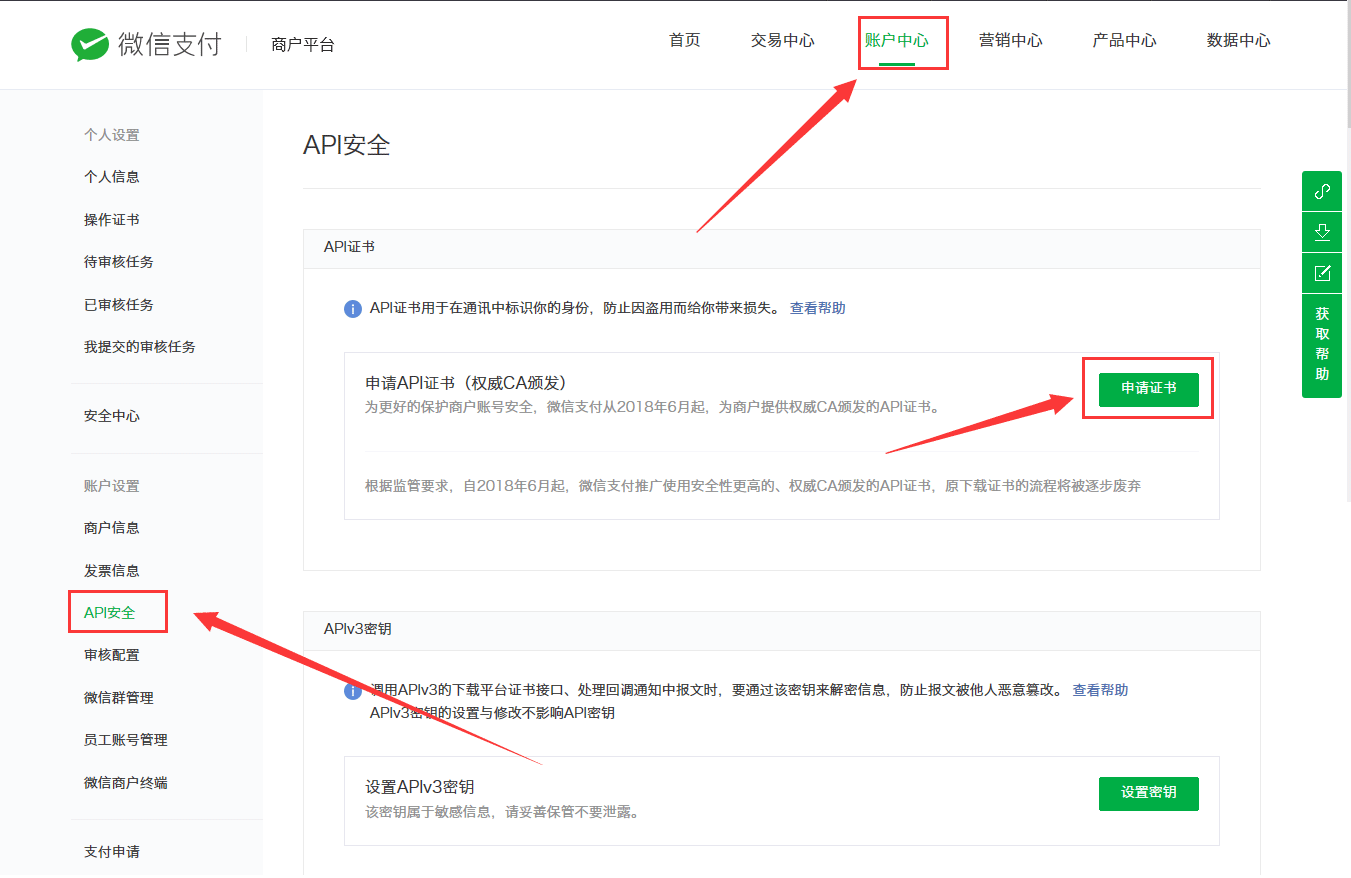The height and width of the screenshot is (878, 1351).
Task: Open 个人信息 in the sidebar
Action: 112,177
